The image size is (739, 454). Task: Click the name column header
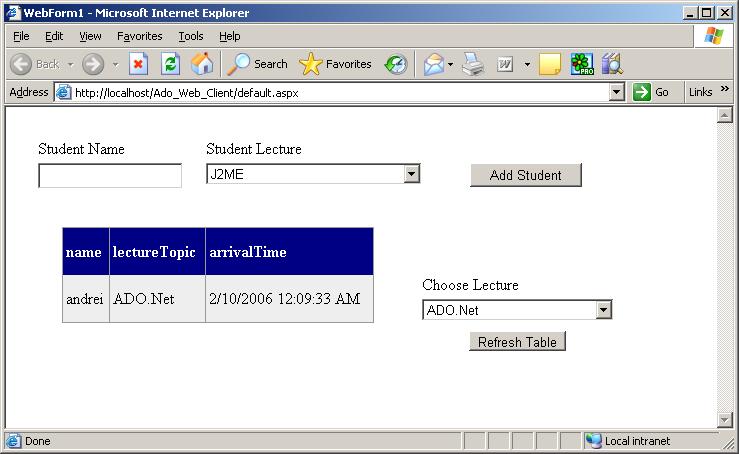click(x=86, y=252)
